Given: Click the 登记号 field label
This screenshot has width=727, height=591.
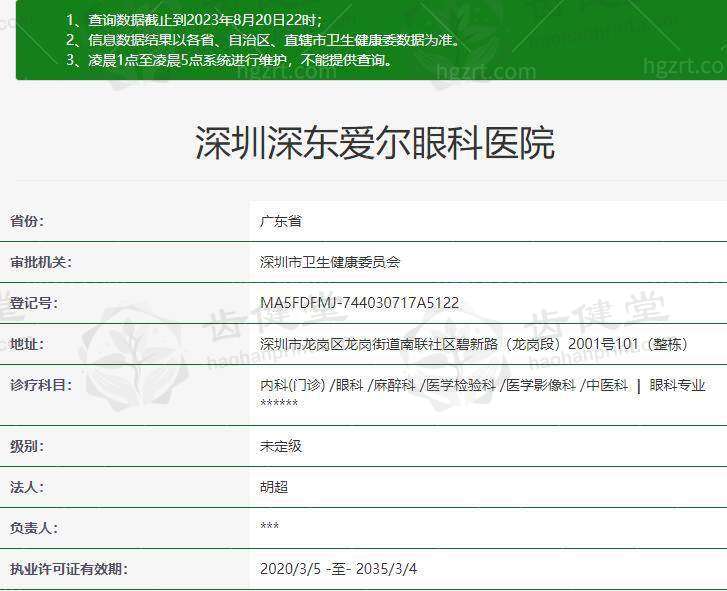Looking at the screenshot, I should coord(33,303).
